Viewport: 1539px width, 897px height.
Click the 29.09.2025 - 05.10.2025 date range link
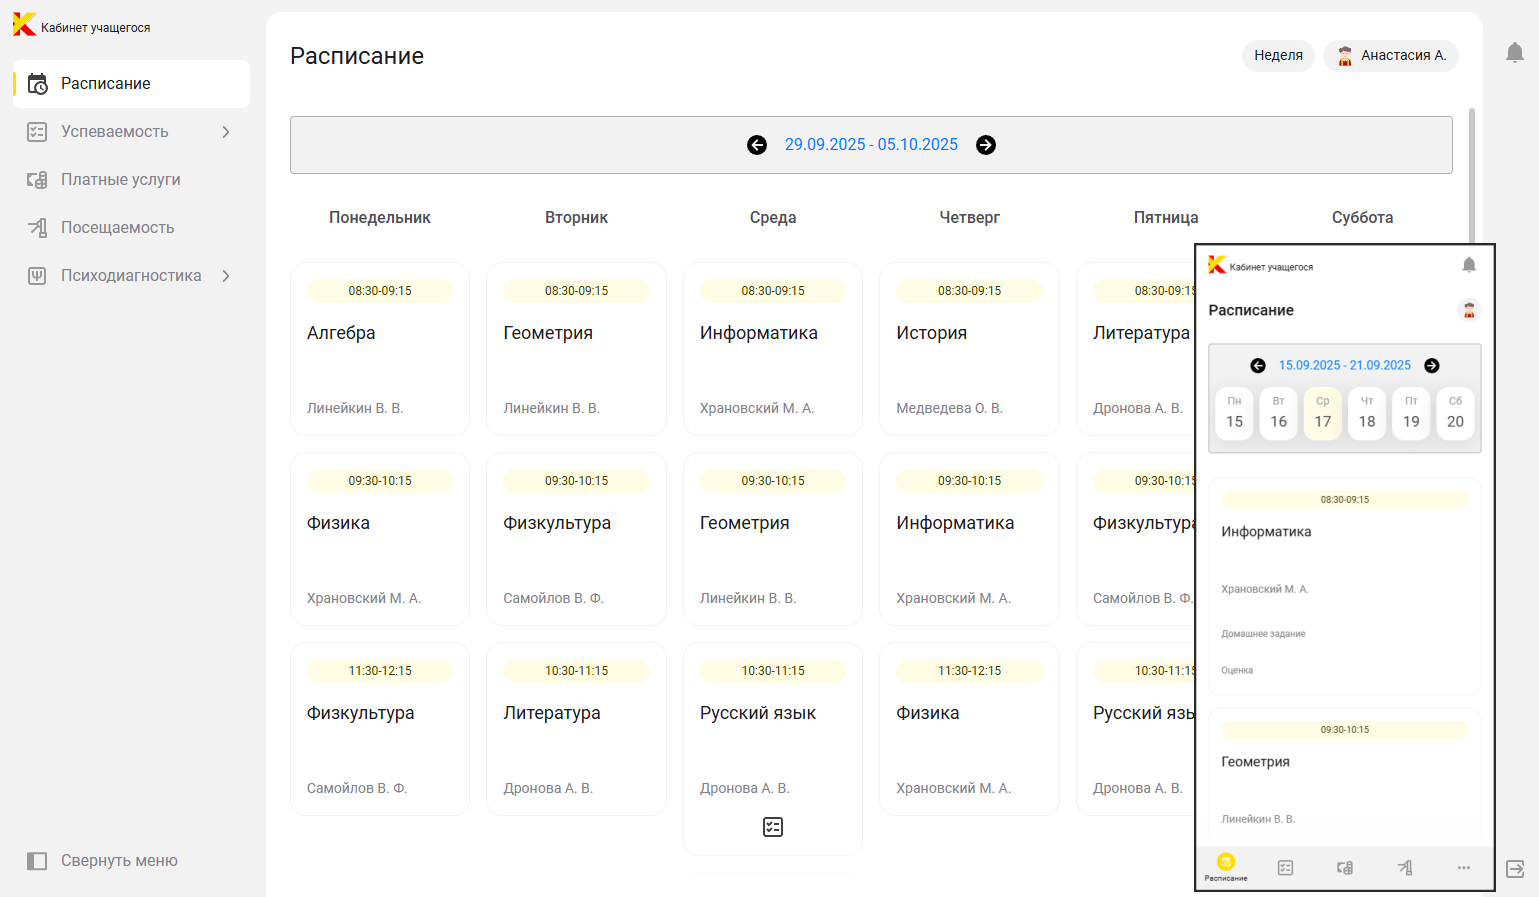[871, 145]
